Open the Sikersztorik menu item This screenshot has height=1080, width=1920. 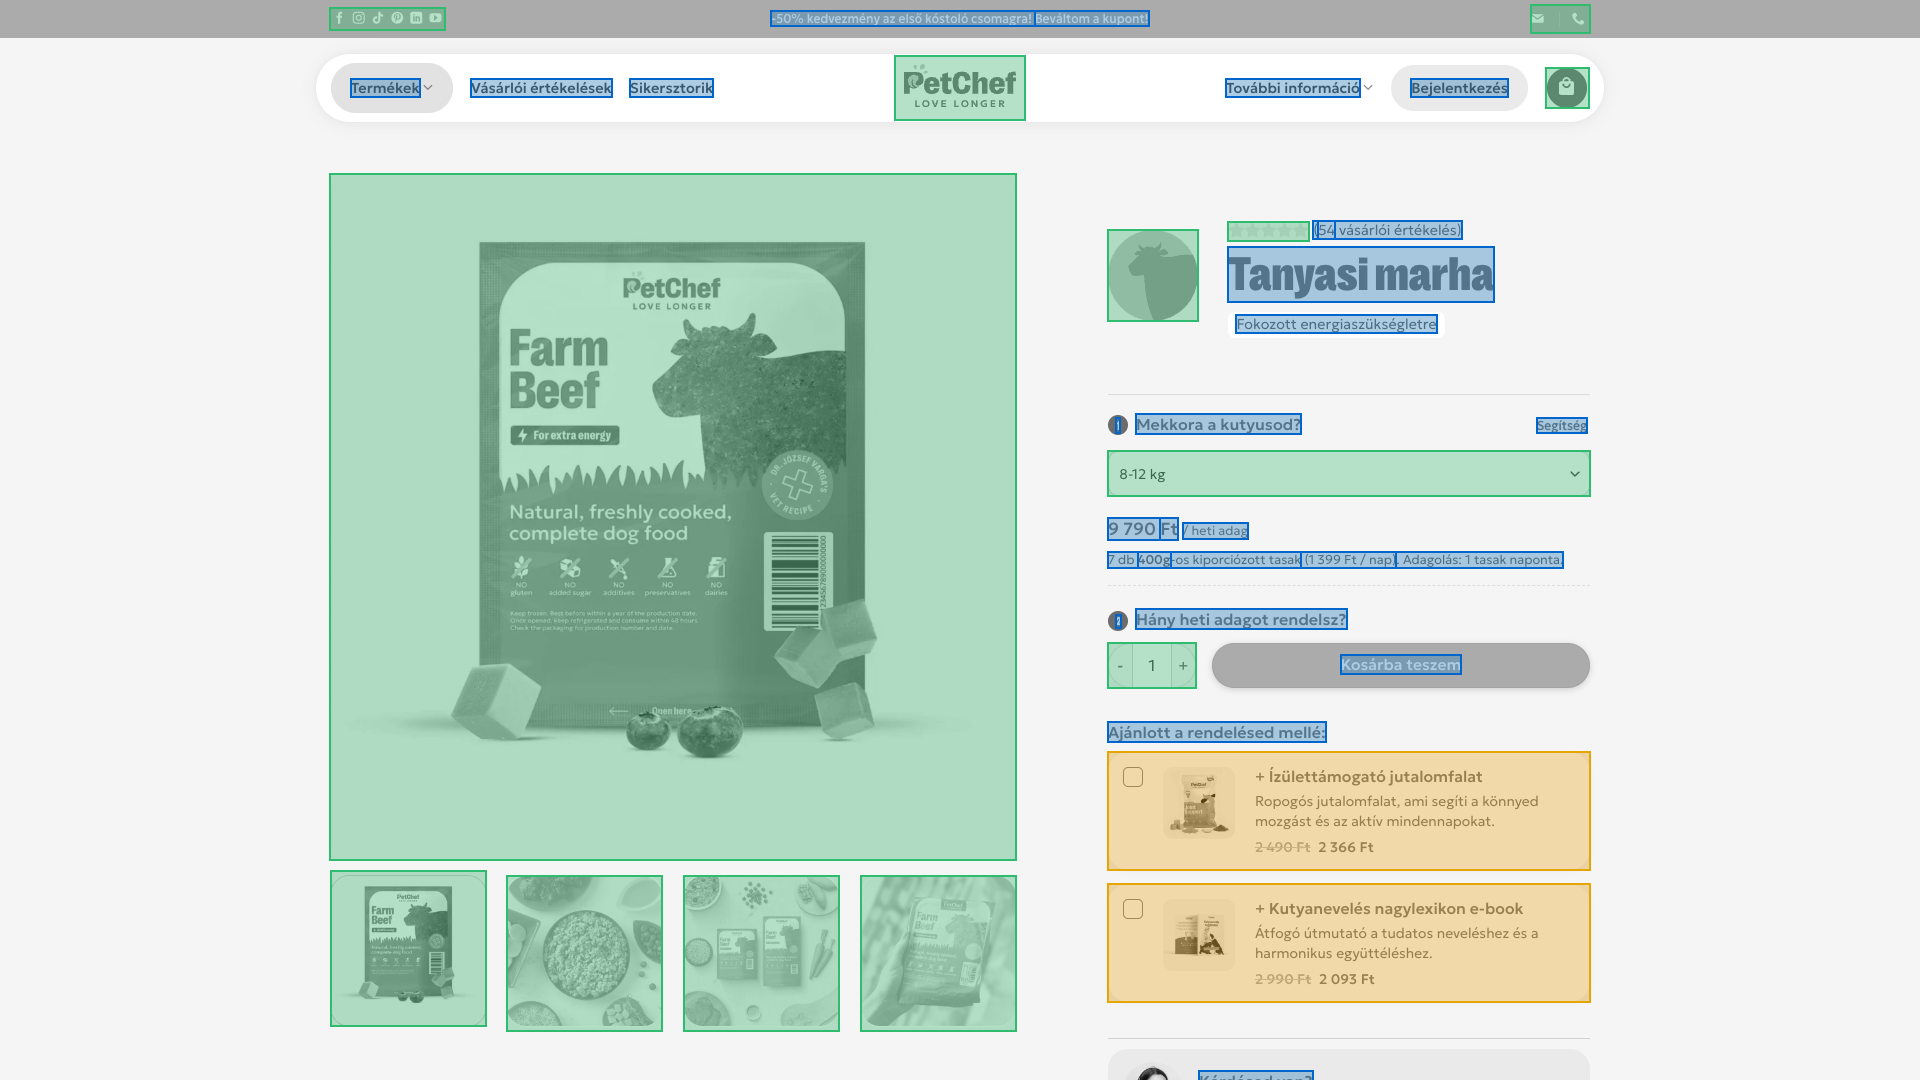click(x=671, y=88)
